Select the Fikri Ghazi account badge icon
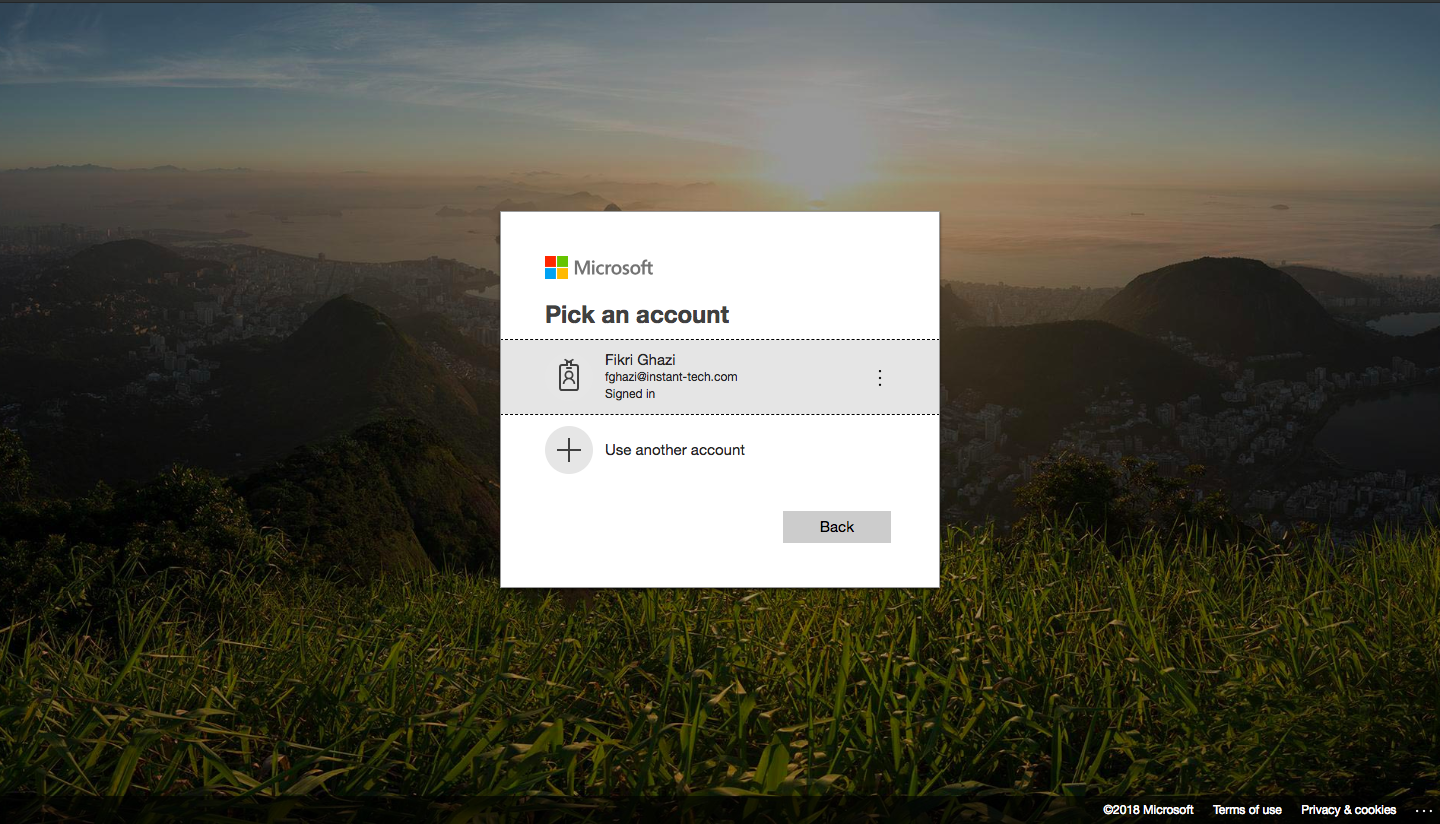This screenshot has width=1440, height=824. coord(569,376)
